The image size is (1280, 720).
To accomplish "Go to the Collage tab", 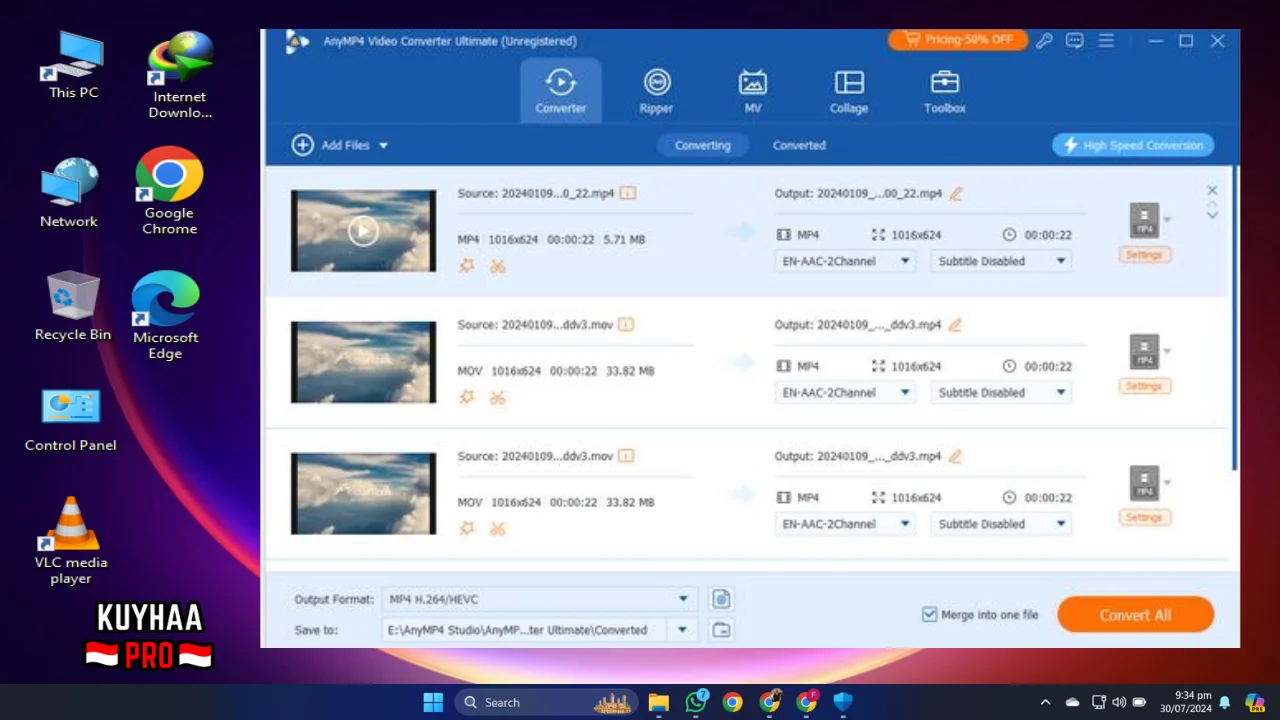I will pyautogui.click(x=848, y=91).
